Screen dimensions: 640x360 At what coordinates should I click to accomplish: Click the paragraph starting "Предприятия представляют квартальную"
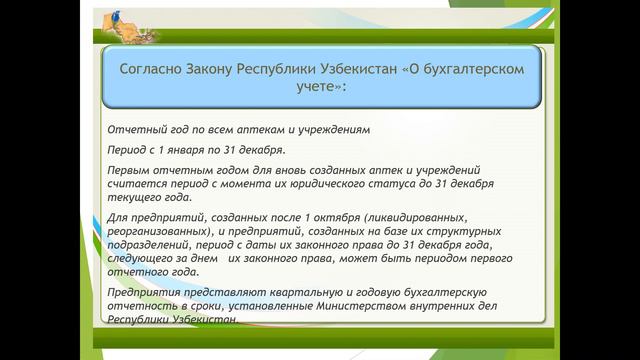[x=302, y=306]
